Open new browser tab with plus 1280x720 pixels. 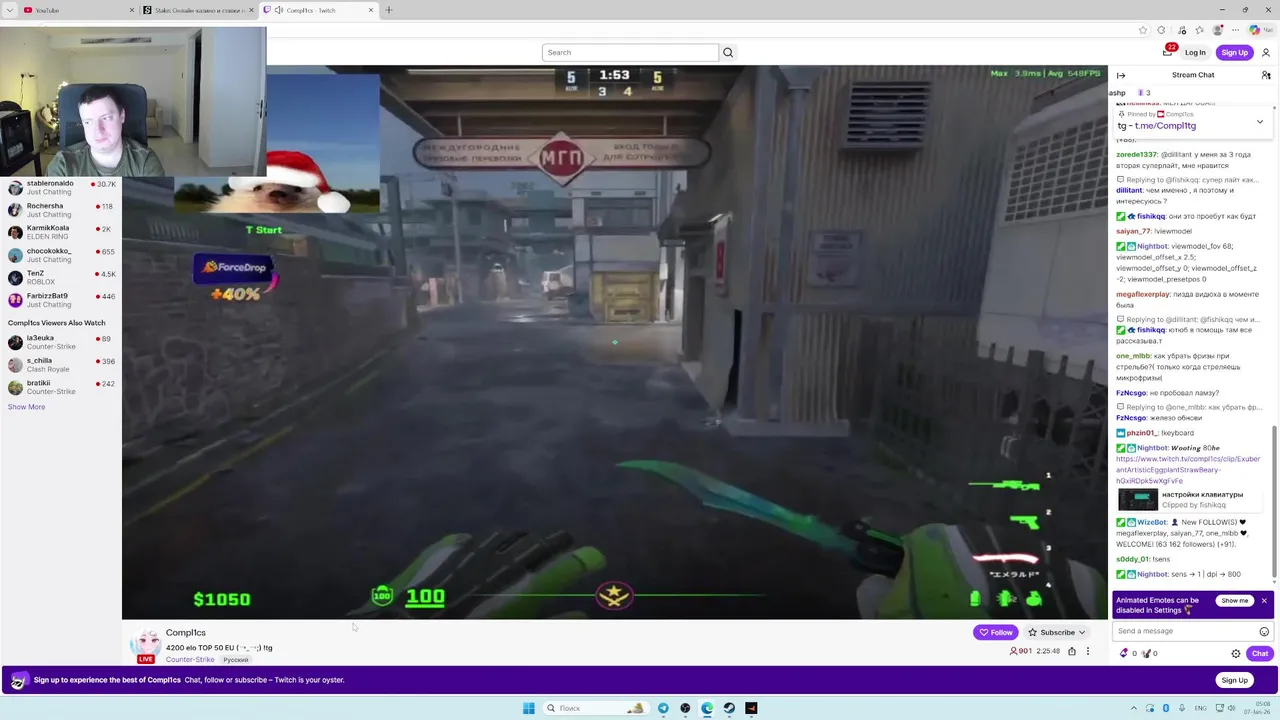pyautogui.click(x=389, y=10)
